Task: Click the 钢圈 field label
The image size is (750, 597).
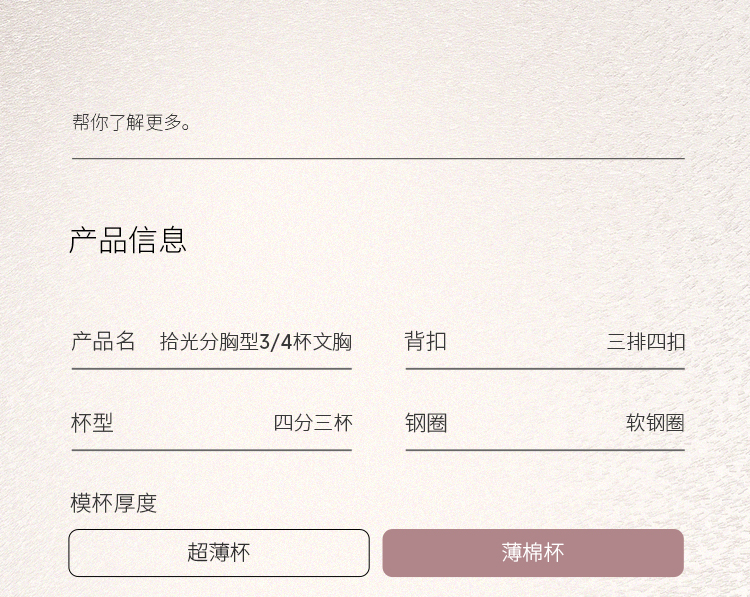Action: (x=426, y=423)
